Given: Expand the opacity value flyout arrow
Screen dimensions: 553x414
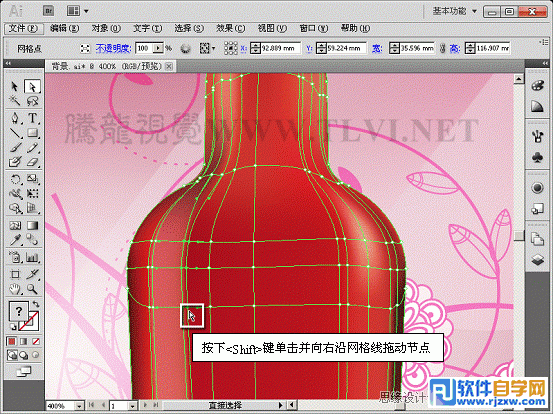Looking at the screenshot, I should pyautogui.click(x=159, y=48).
